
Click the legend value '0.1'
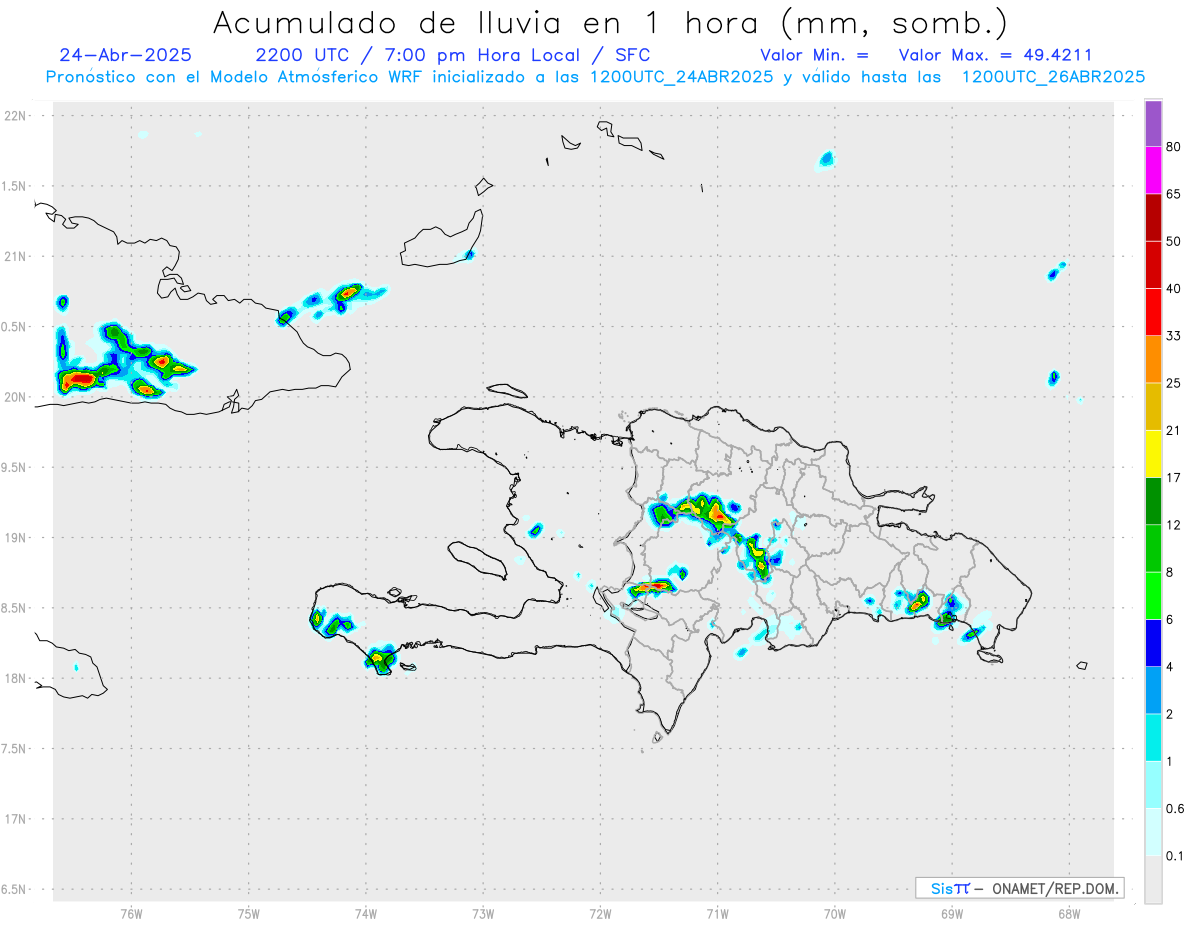pyautogui.click(x=1176, y=856)
